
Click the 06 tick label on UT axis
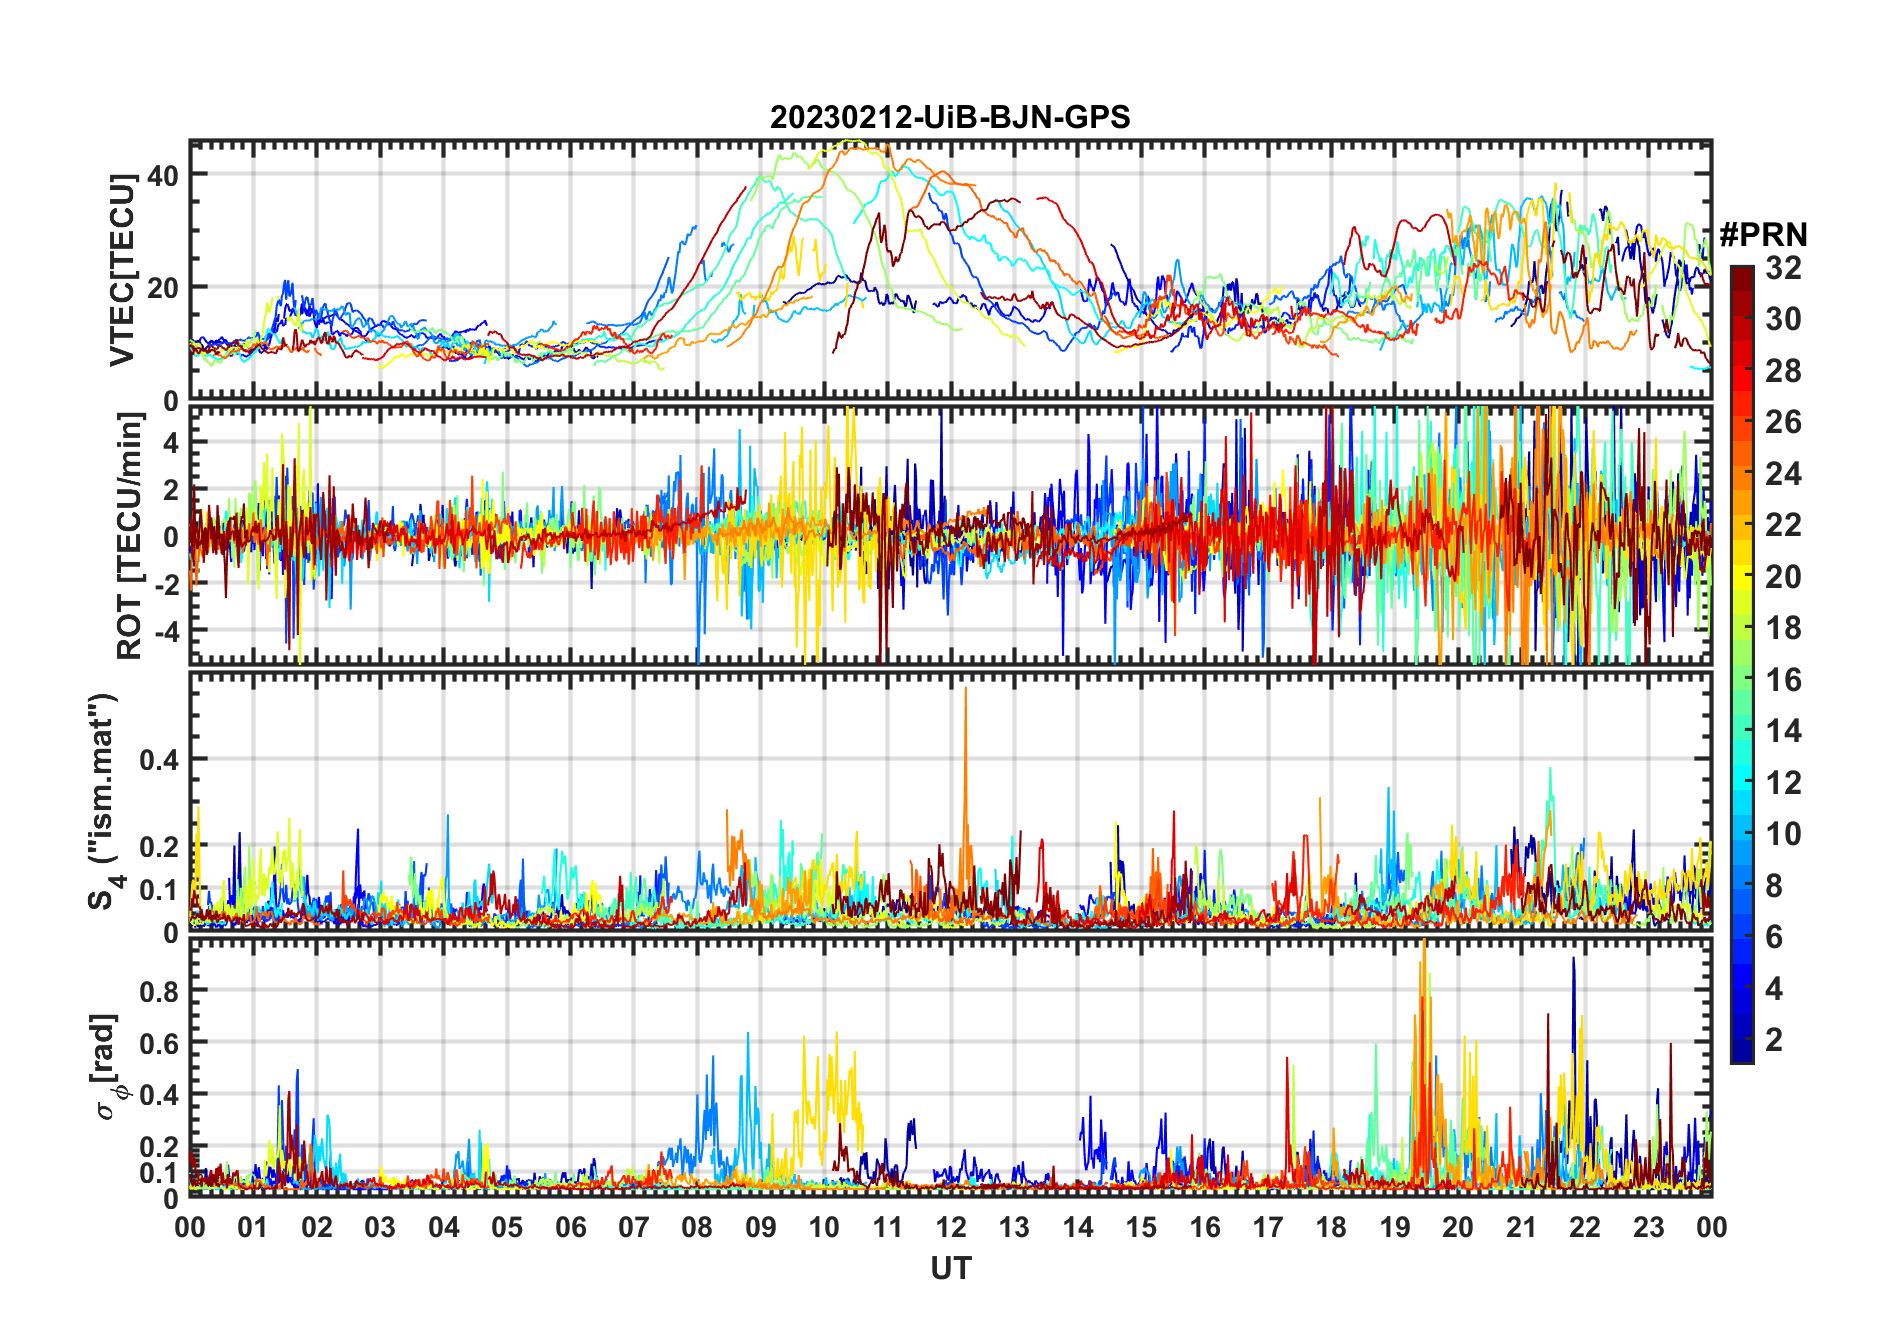click(x=570, y=1227)
